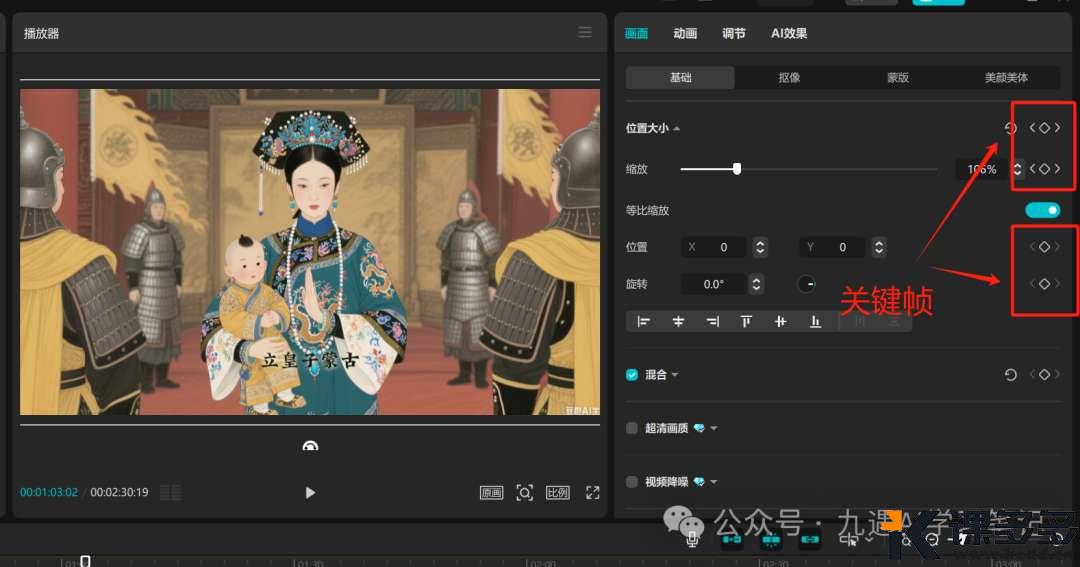Click the 缩放 value stepper arrows

pos(1017,169)
